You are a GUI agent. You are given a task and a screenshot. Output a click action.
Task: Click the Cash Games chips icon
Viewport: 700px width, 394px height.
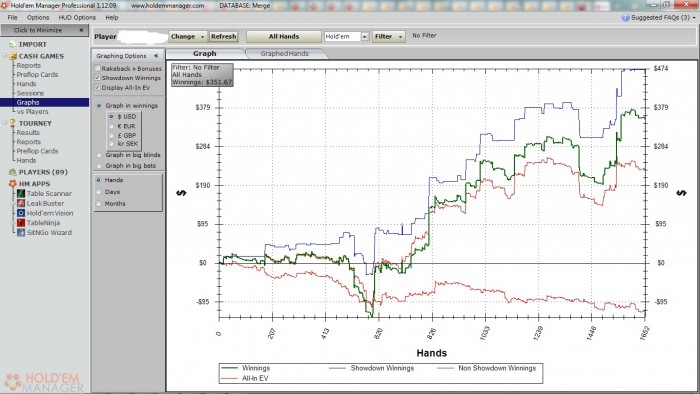point(13,56)
